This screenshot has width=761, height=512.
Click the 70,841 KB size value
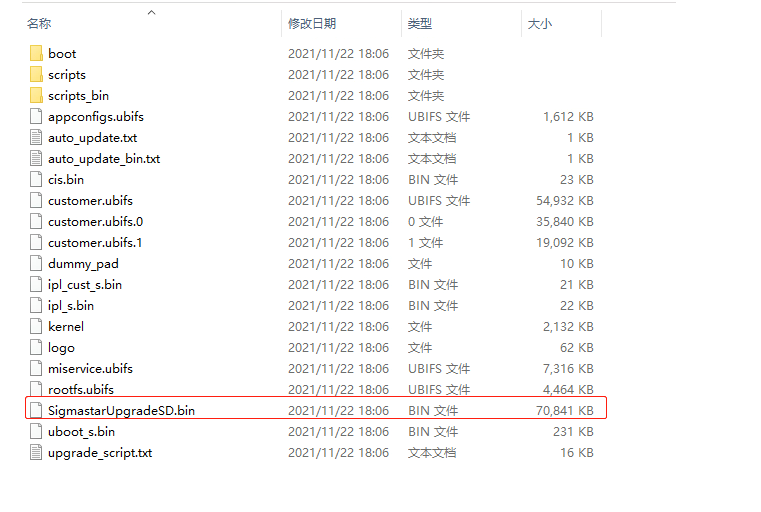(564, 411)
